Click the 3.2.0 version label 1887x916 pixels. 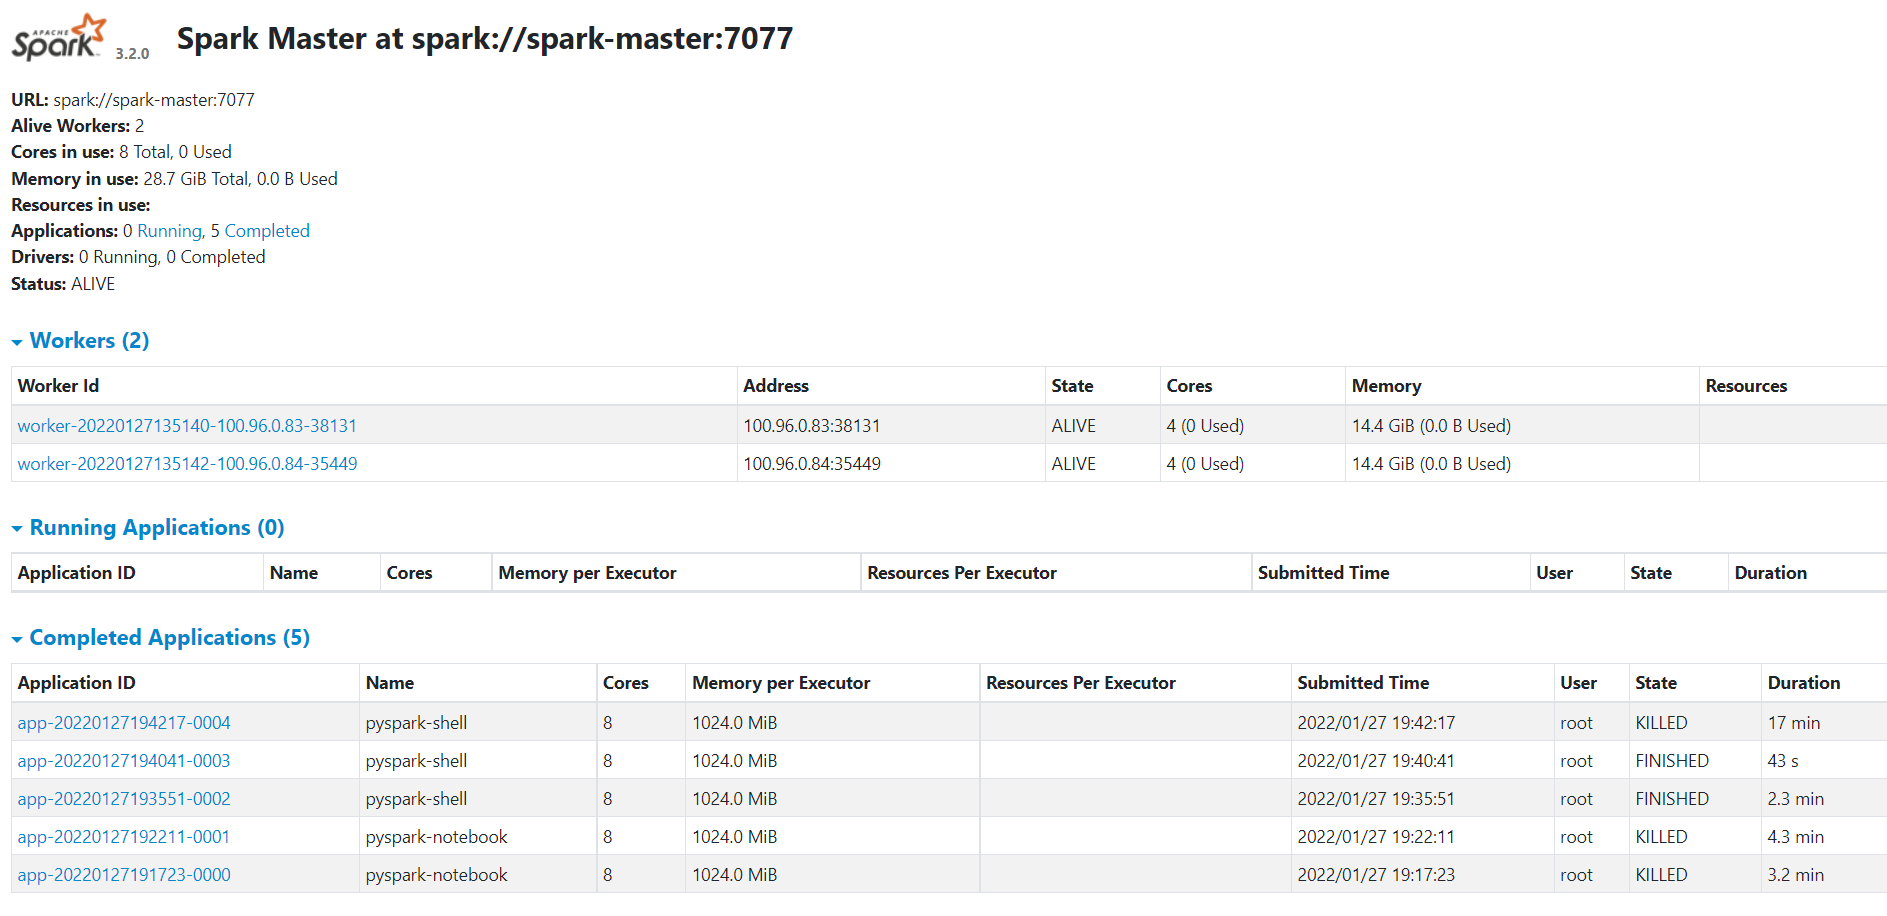pos(132,54)
